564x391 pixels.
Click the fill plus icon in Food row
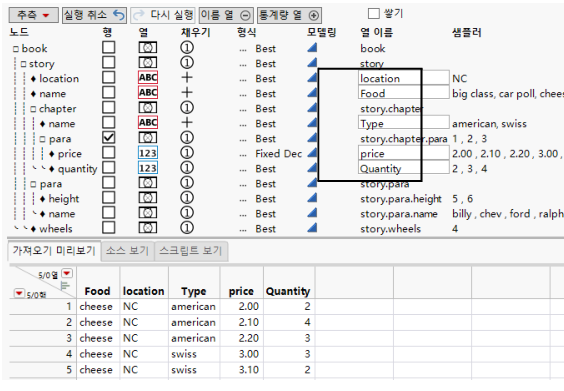(187, 93)
